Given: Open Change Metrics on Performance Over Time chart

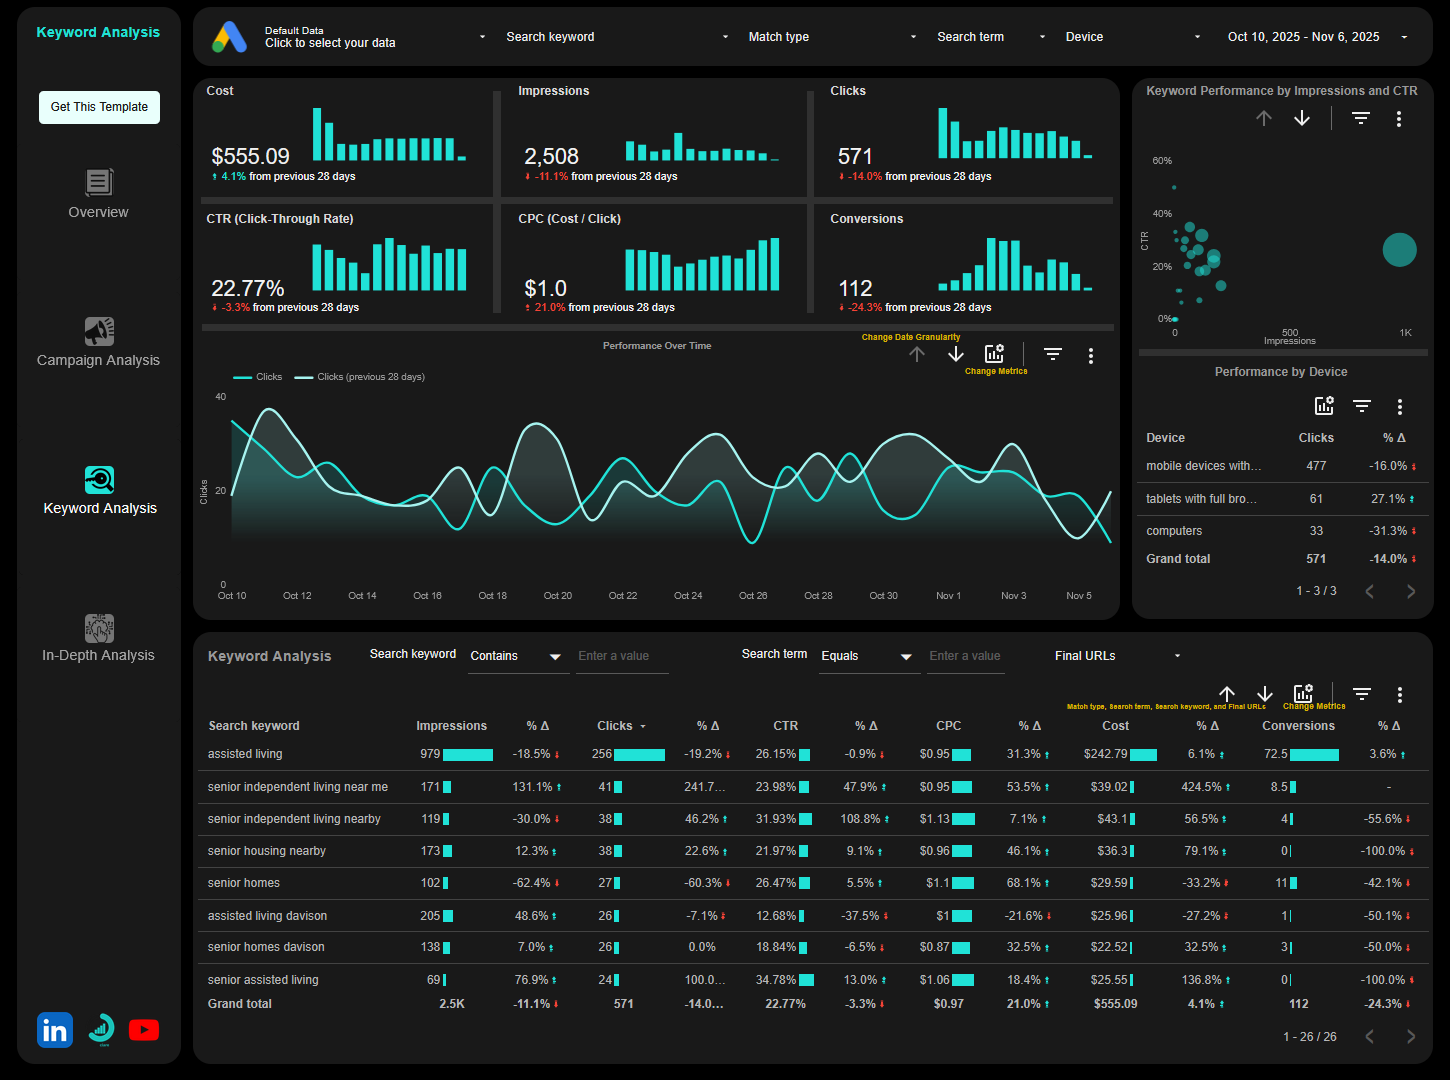Looking at the screenshot, I should [993, 352].
